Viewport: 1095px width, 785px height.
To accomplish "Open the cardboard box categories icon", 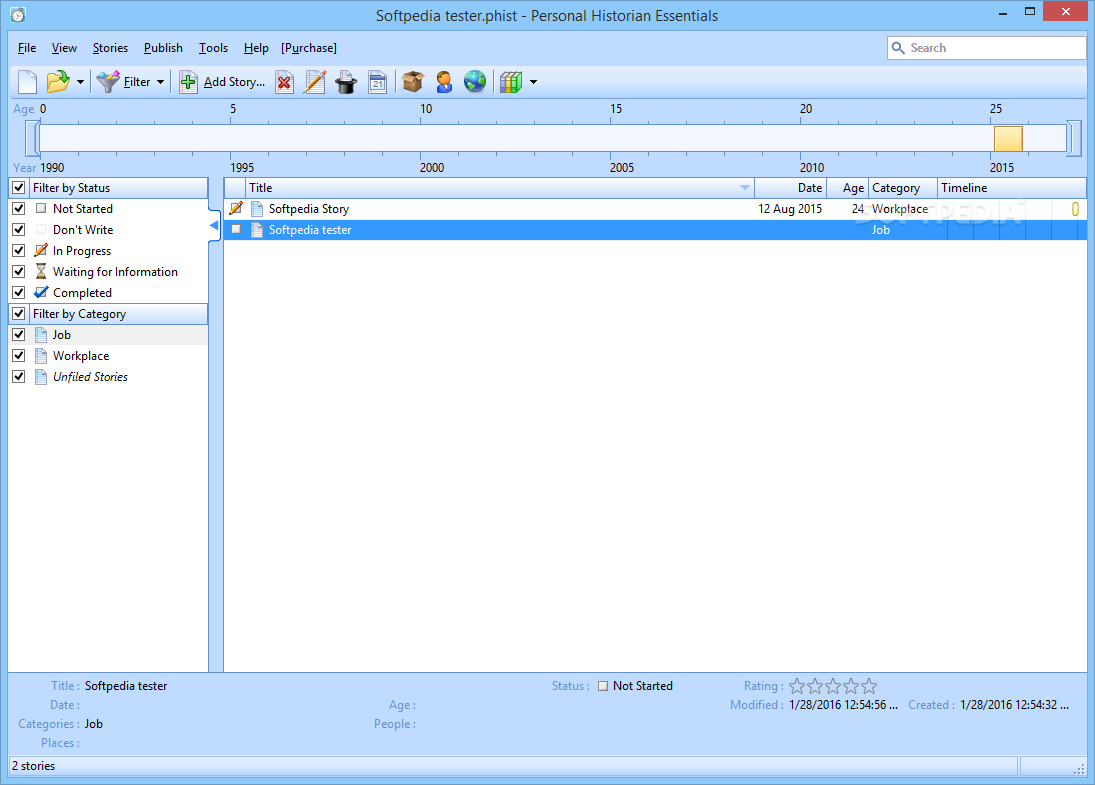I will (x=413, y=82).
